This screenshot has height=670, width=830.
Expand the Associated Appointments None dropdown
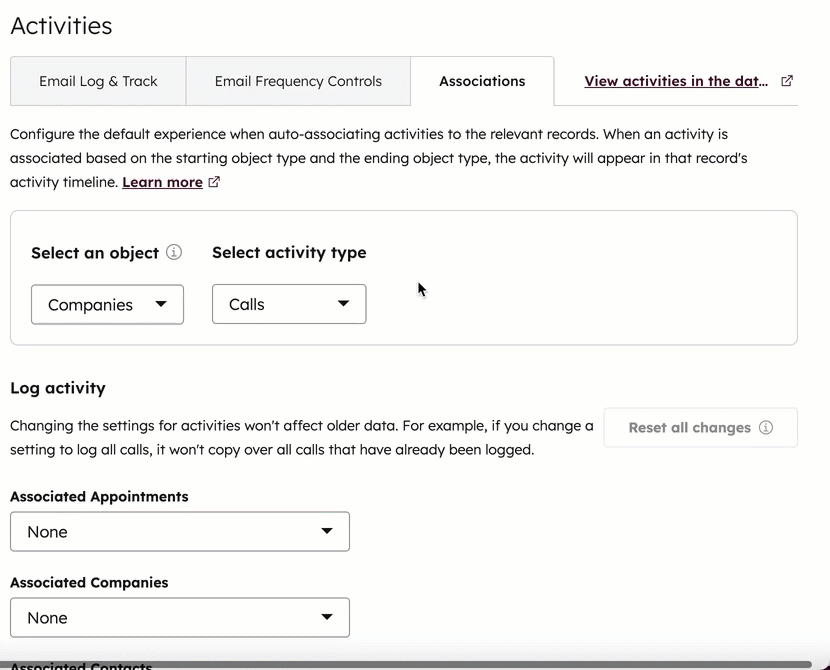click(x=180, y=532)
